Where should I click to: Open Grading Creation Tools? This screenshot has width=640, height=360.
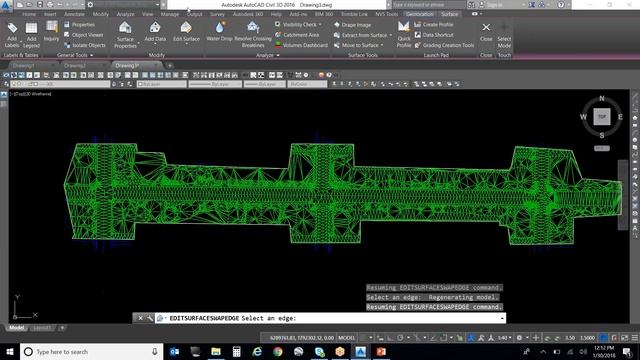point(444,45)
